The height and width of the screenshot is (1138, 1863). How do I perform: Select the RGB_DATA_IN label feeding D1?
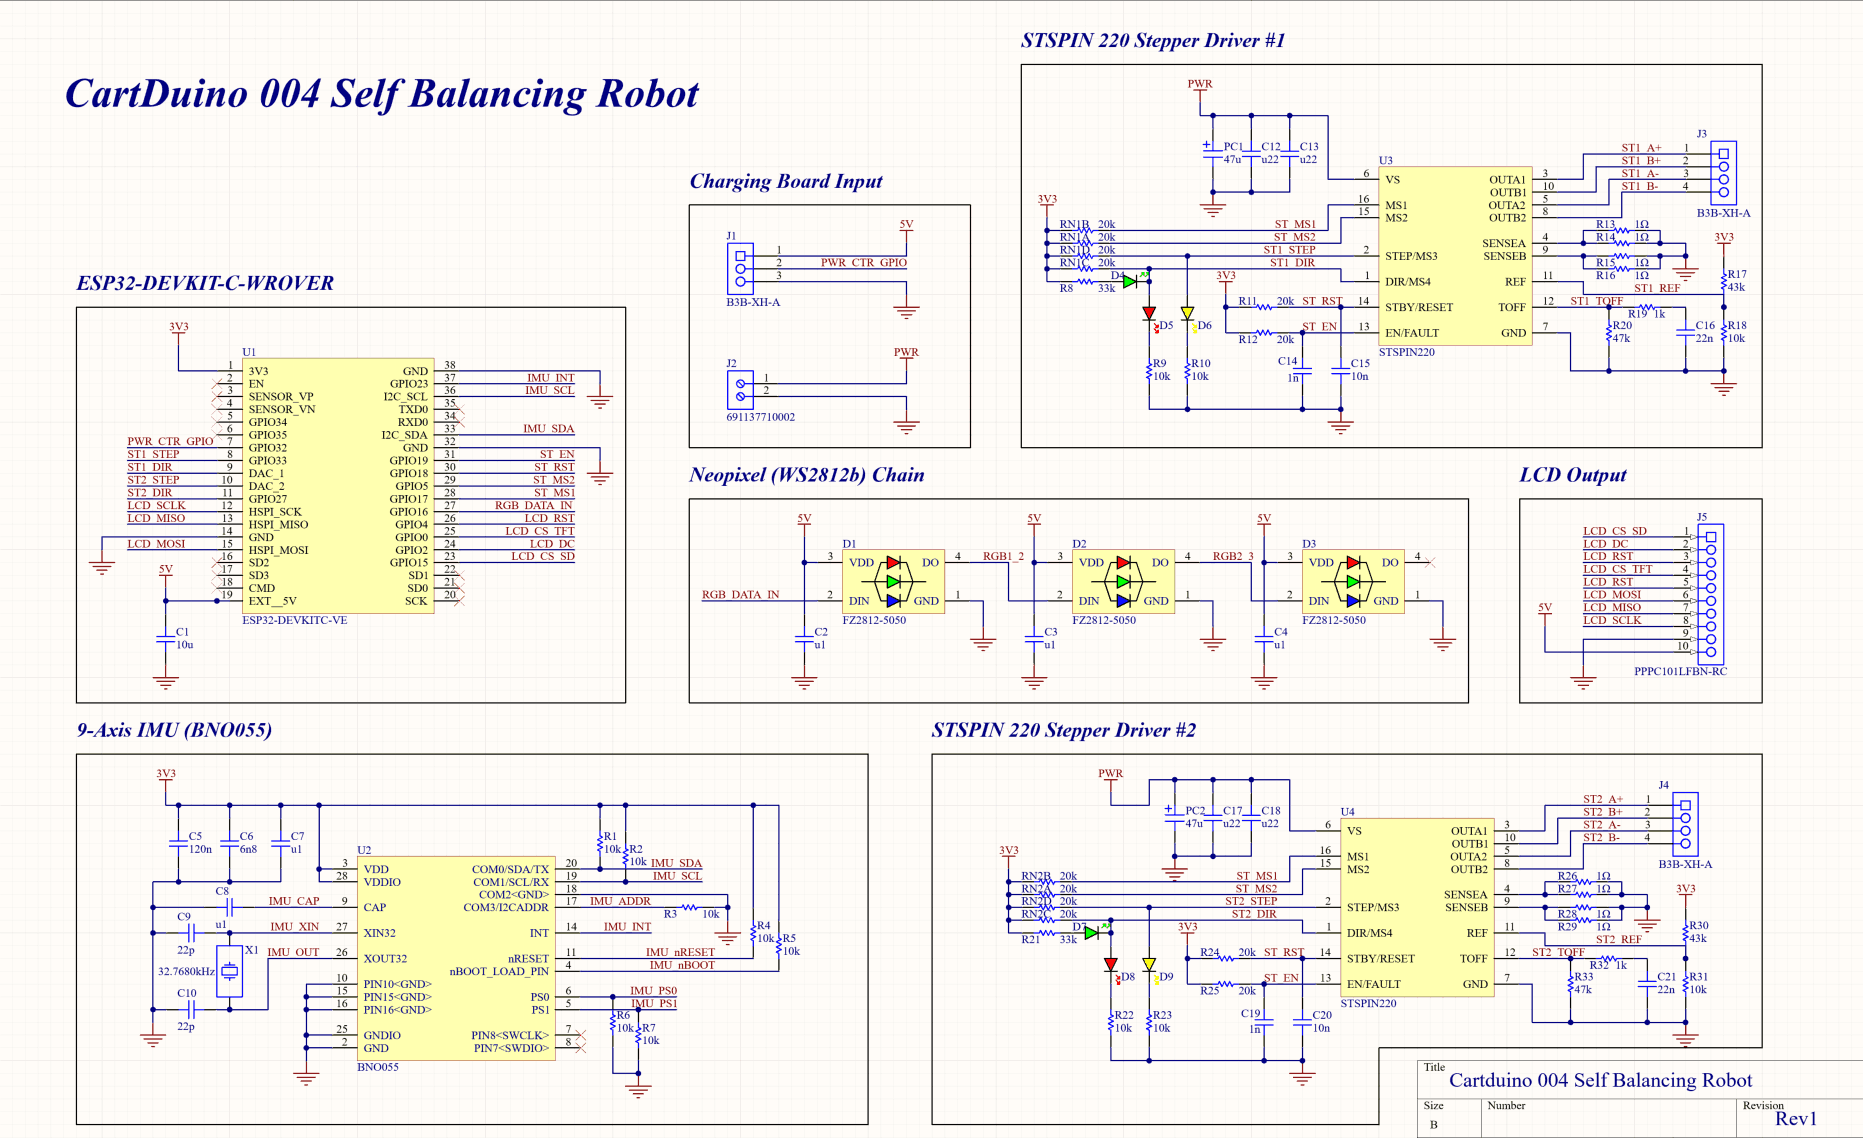740,595
